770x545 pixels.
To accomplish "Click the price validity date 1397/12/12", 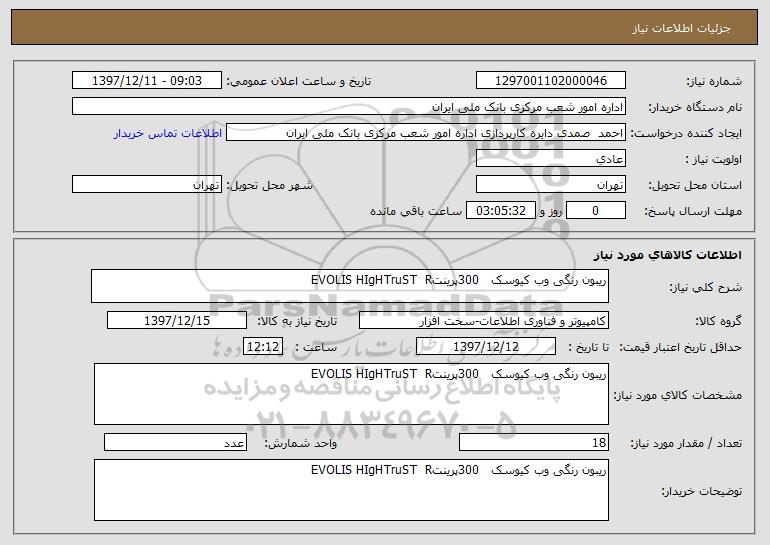I will pos(486,347).
